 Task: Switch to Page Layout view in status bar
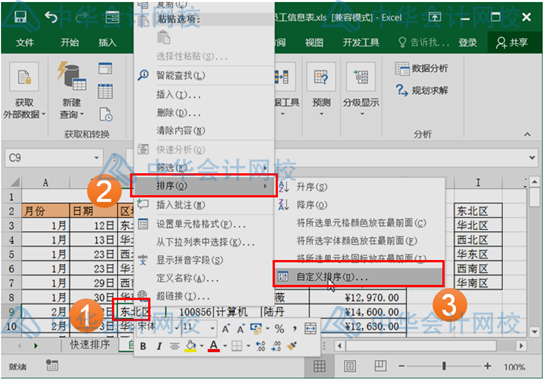pyautogui.click(x=350, y=366)
